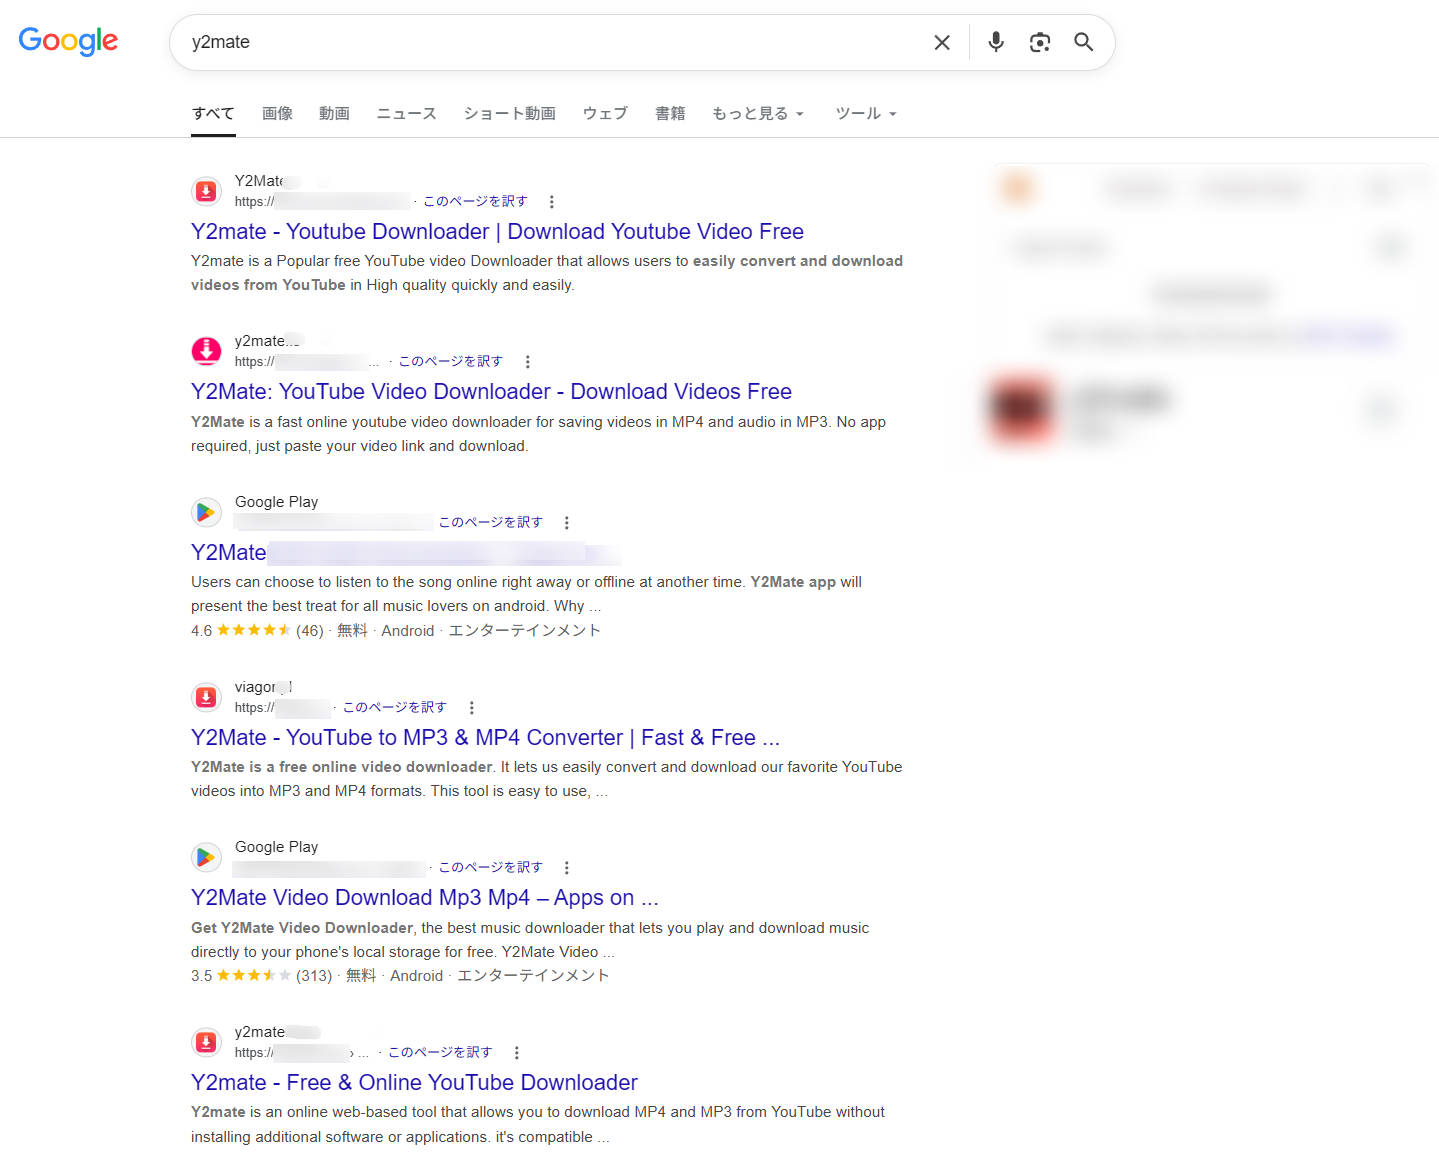Open the ショート動画 tab
The image size is (1439, 1164).
[x=509, y=113]
